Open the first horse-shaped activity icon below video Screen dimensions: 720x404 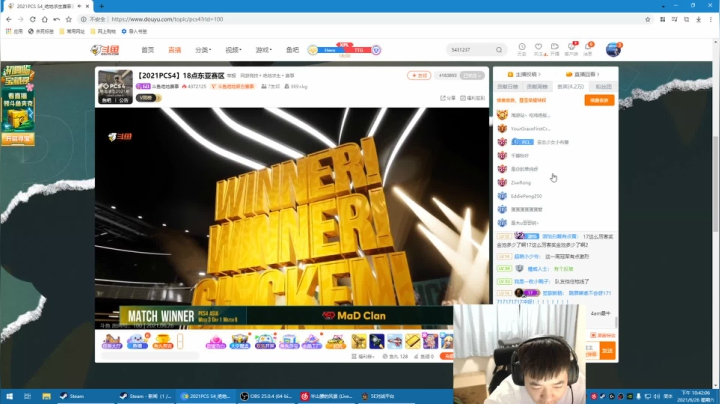(111, 341)
